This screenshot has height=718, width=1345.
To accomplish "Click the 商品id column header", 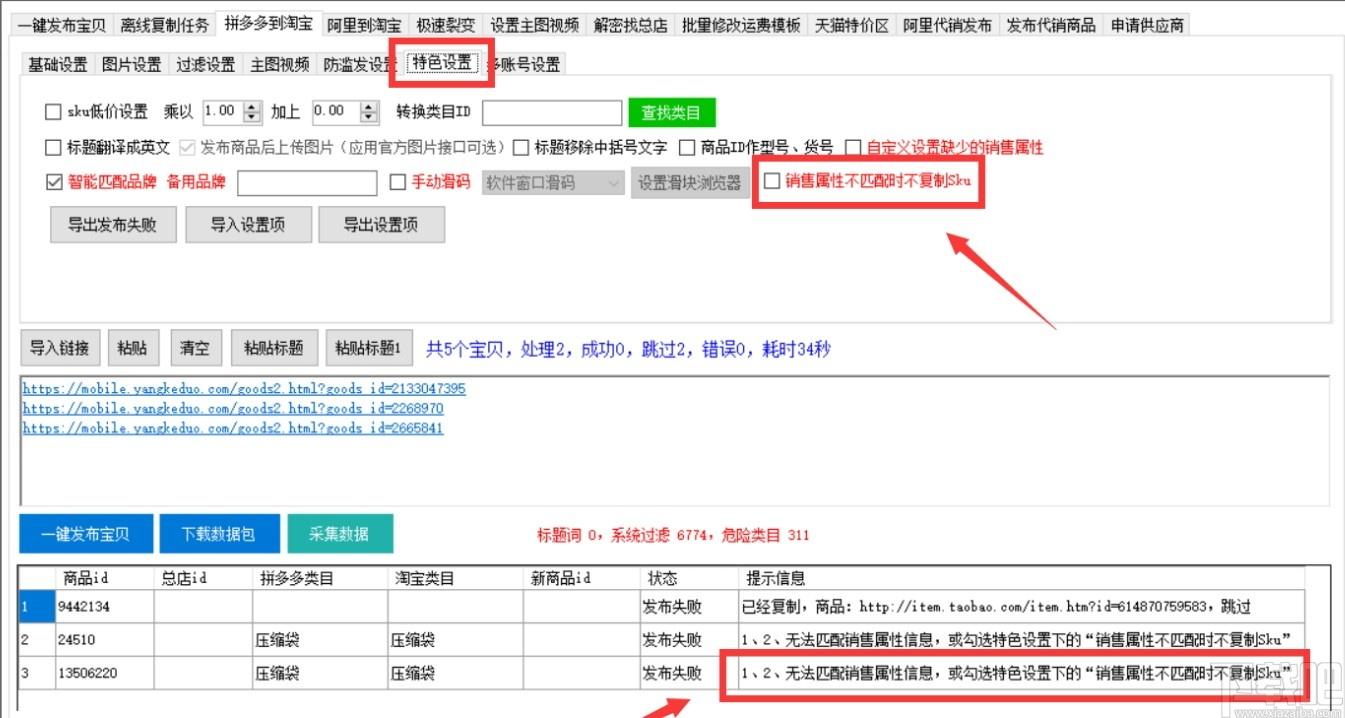I will [x=105, y=578].
